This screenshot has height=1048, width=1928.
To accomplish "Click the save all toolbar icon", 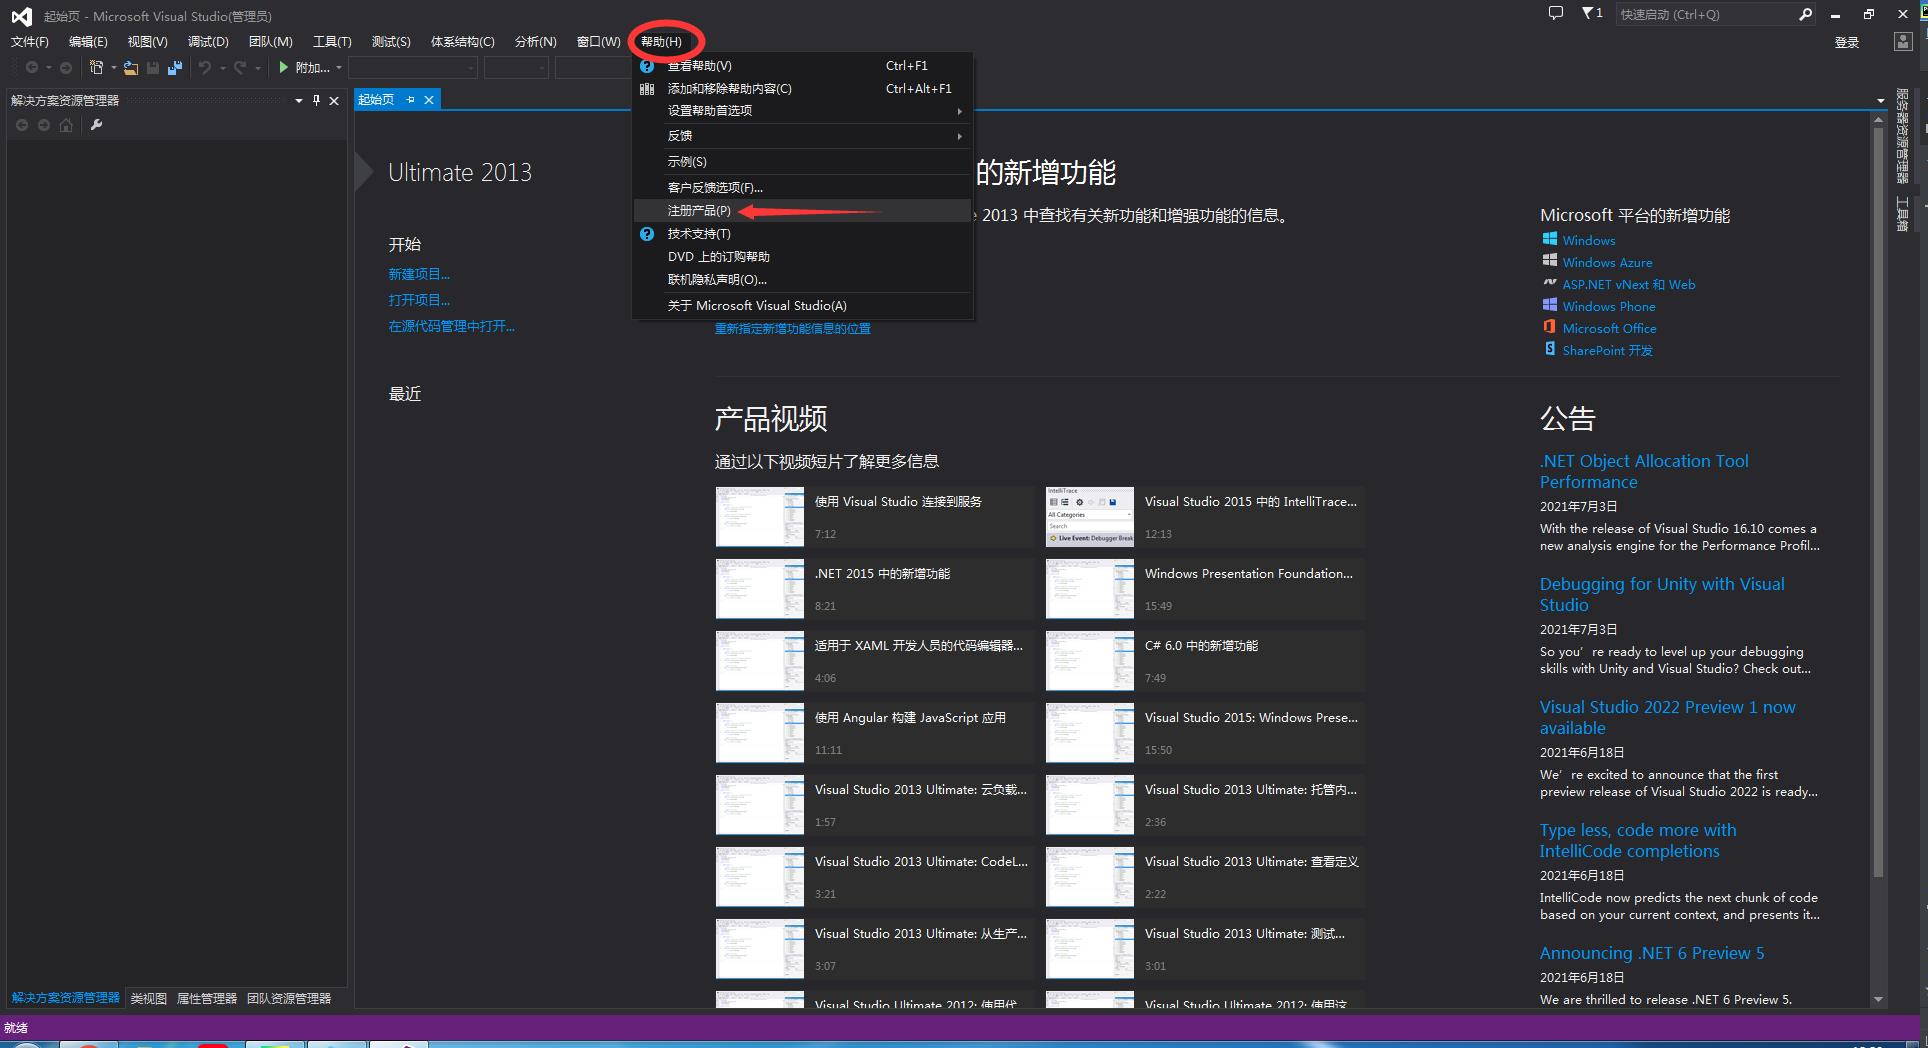I will [174, 67].
